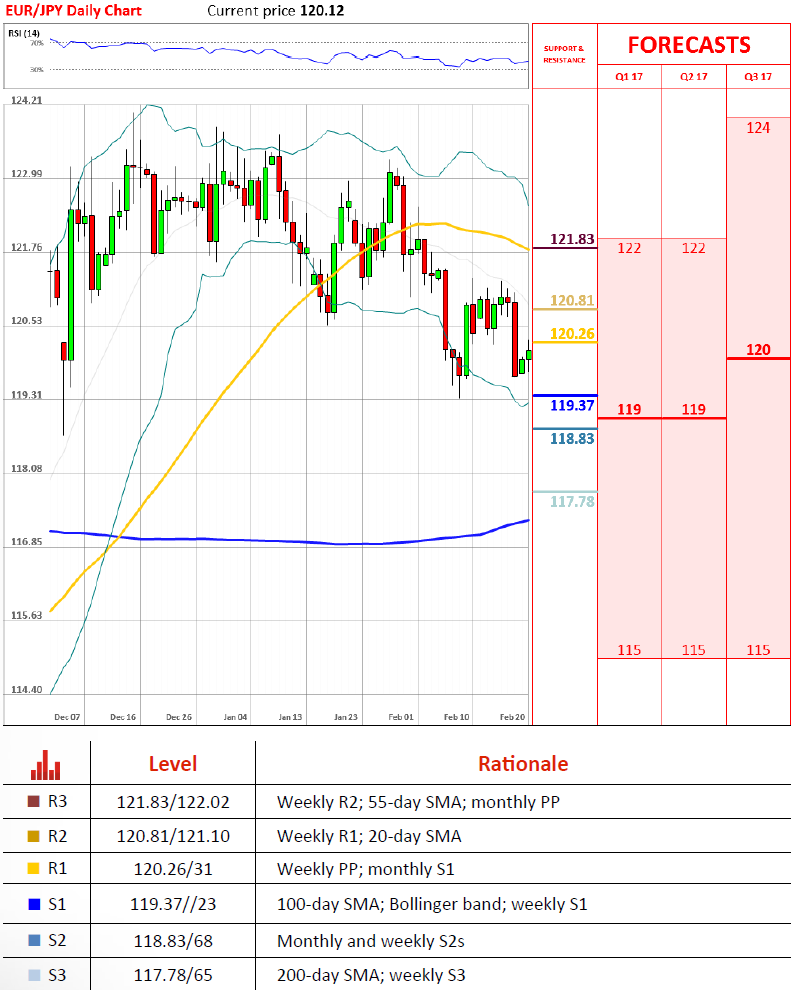Click the R3 level cell 121.83/122.02
Screen dimensions: 799x990
coord(173,802)
